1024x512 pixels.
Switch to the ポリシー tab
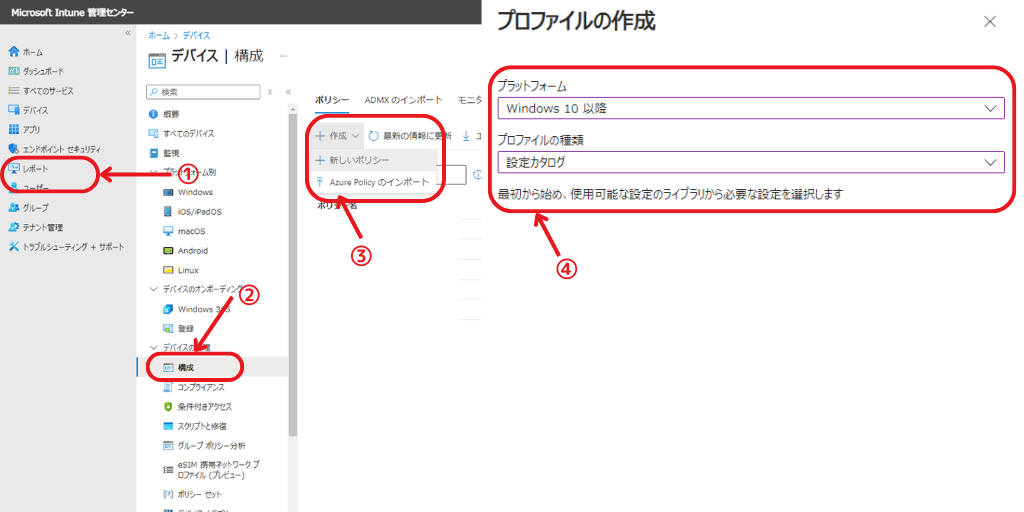pyautogui.click(x=331, y=100)
